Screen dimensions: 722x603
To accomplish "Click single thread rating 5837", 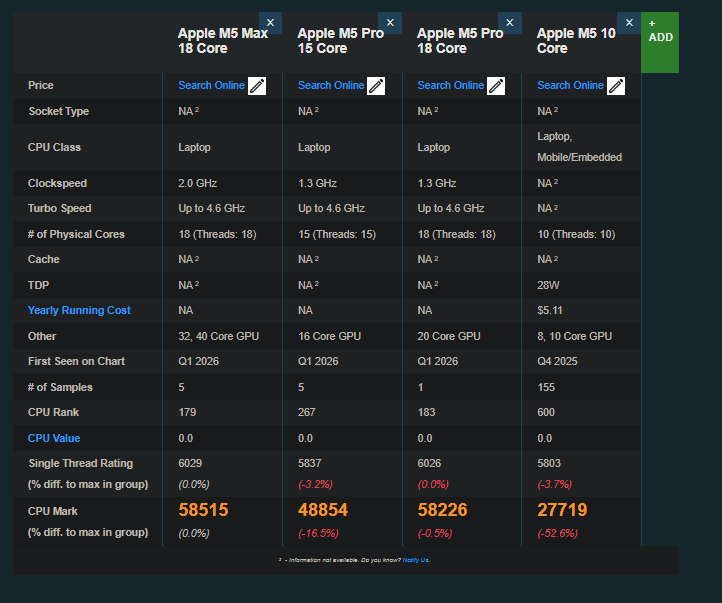I will click(309, 464).
